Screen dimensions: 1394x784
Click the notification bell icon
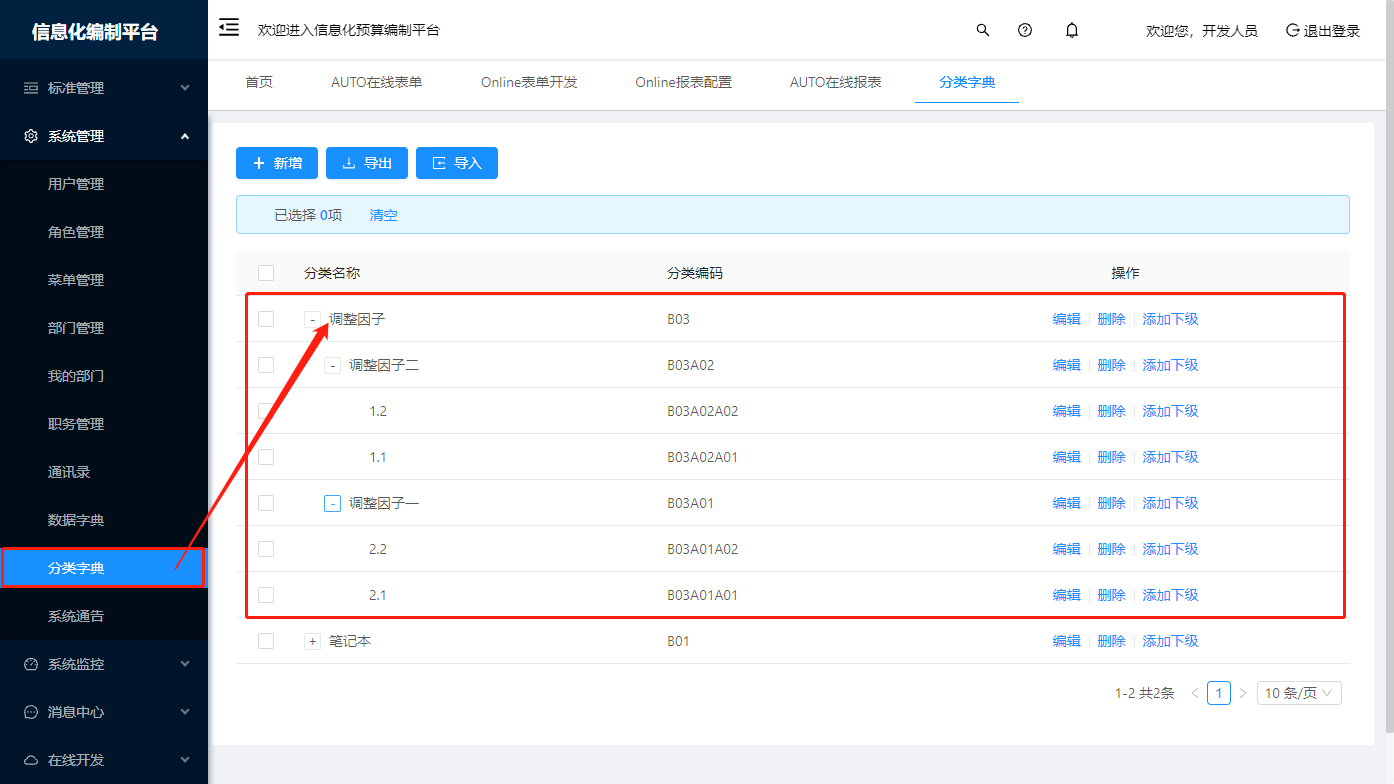[1071, 29]
